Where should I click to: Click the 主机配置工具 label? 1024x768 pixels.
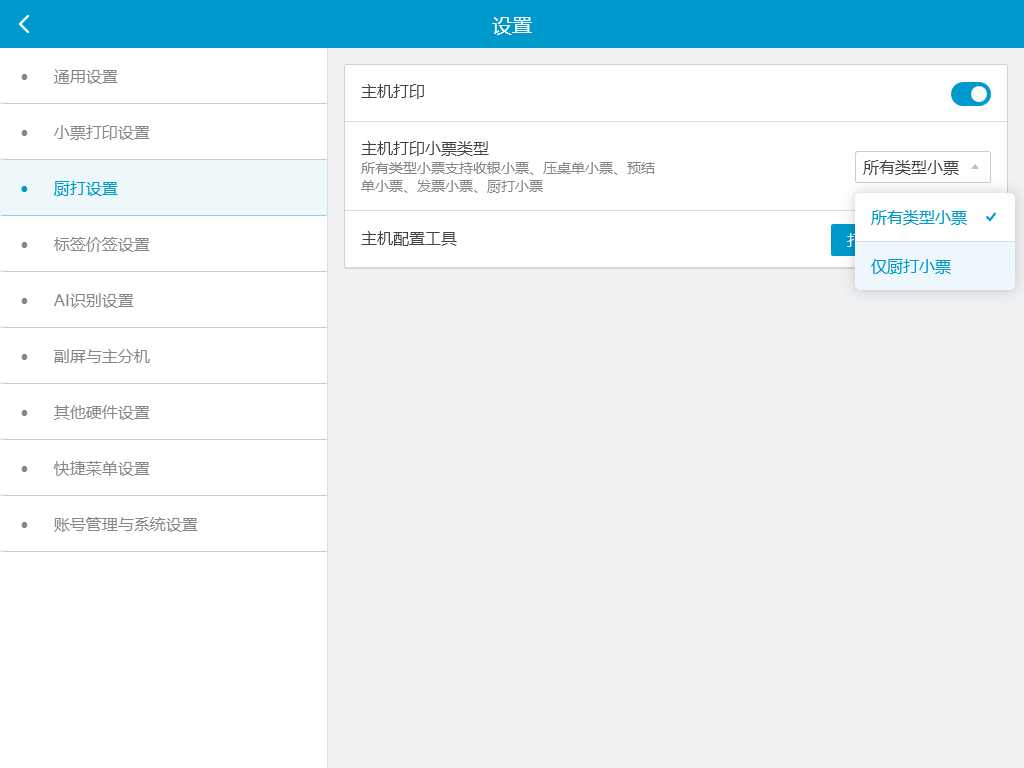click(409, 239)
